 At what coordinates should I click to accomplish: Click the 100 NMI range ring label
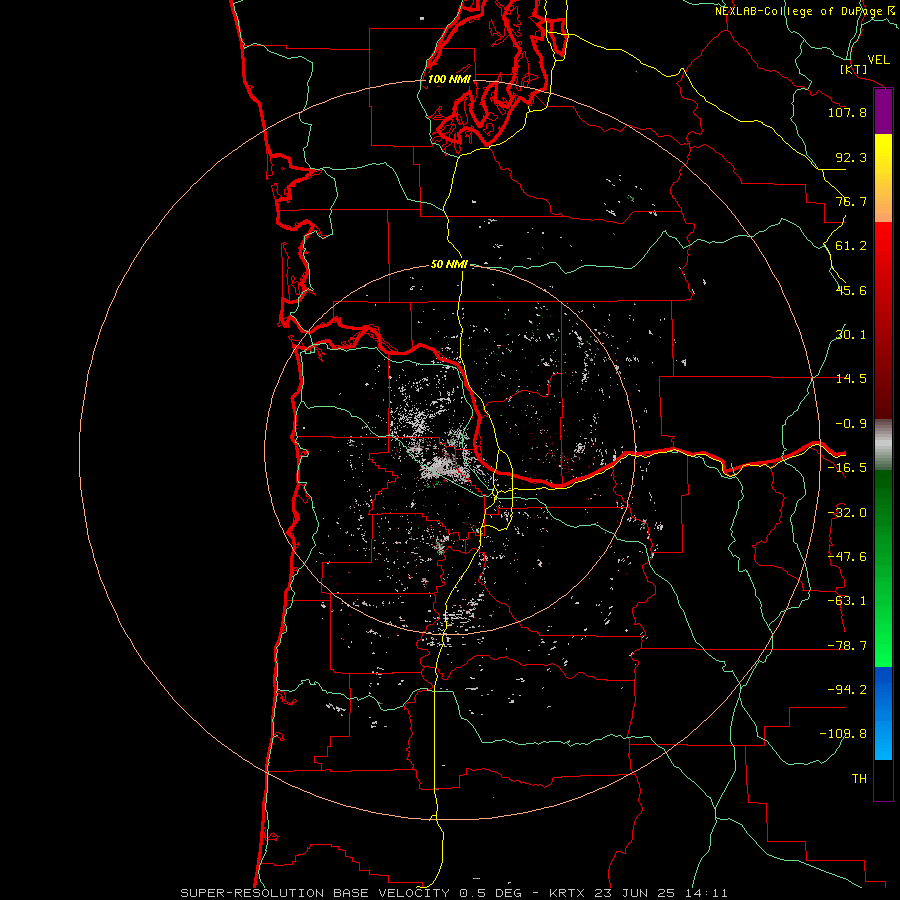coord(449,79)
